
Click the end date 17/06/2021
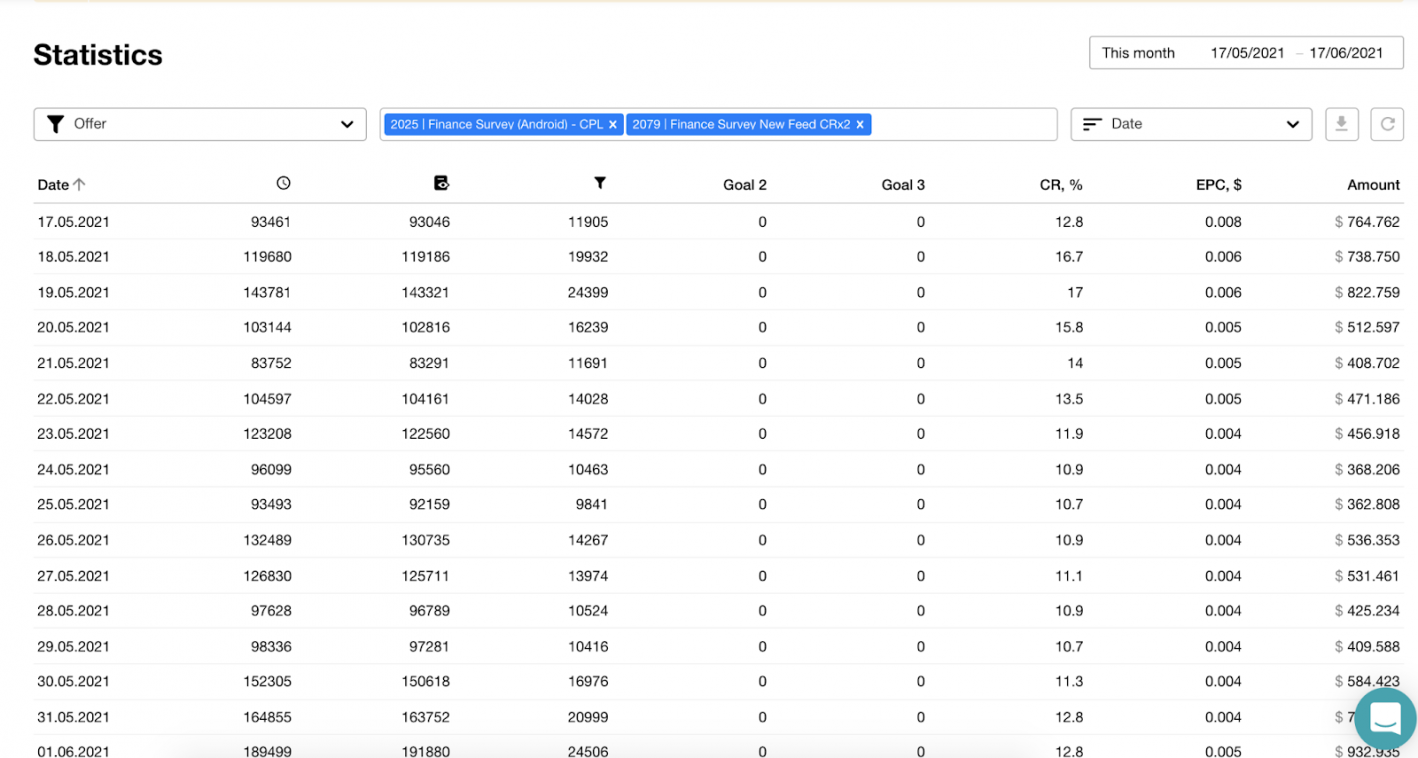pyautogui.click(x=1346, y=53)
